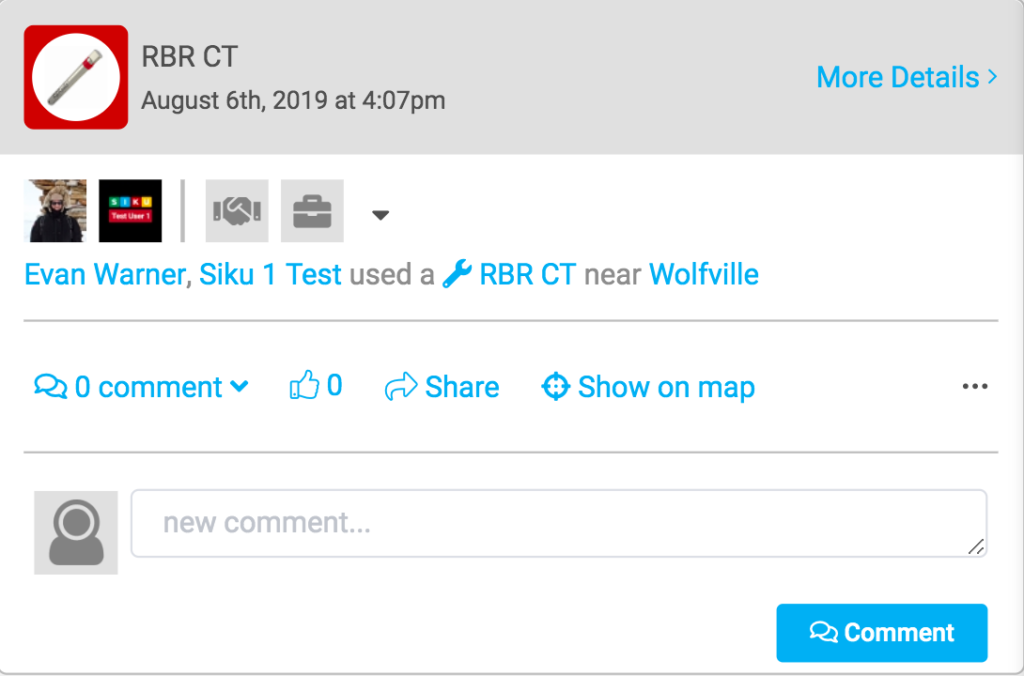1024x676 pixels.
Task: Click the blue Comment button
Action: (x=881, y=633)
